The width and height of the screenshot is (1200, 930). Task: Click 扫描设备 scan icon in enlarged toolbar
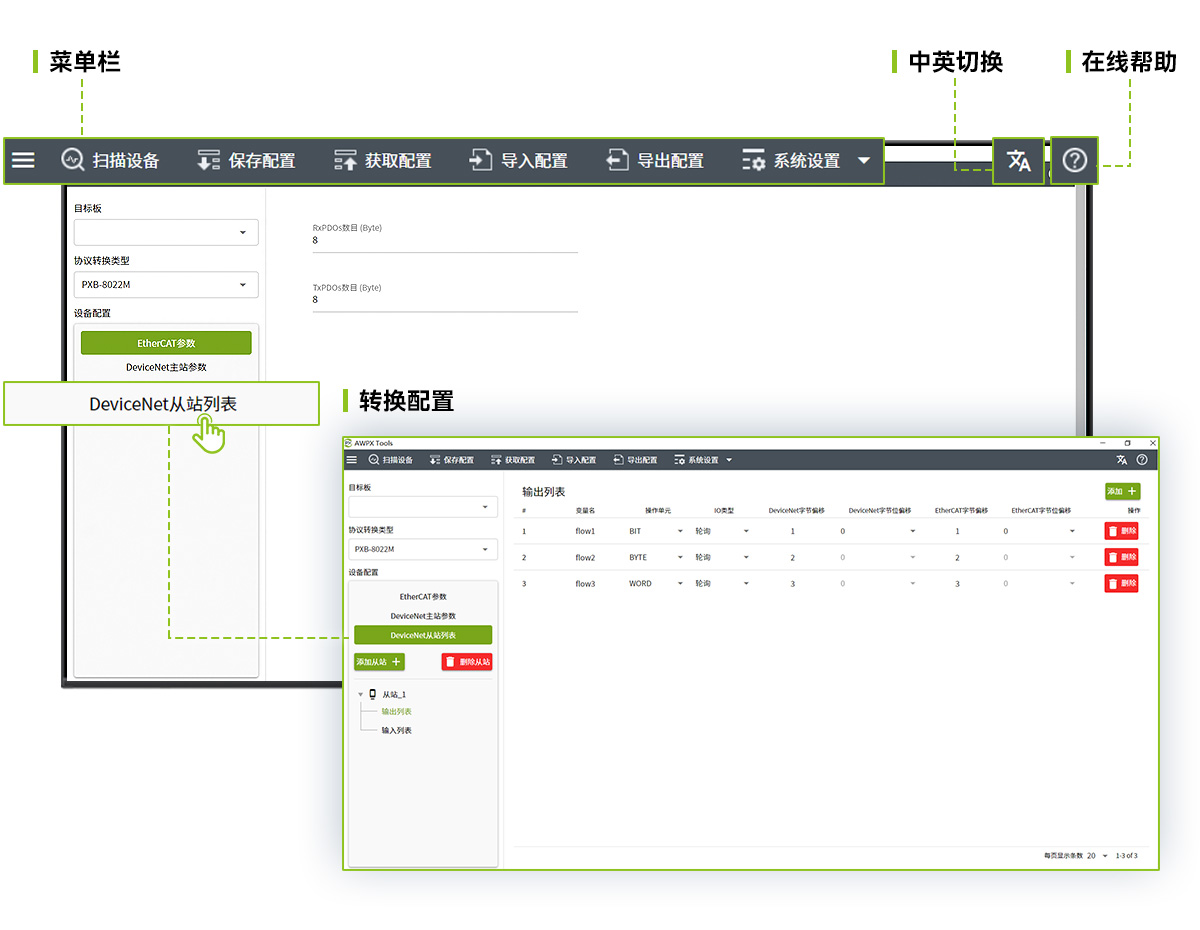pos(73,160)
